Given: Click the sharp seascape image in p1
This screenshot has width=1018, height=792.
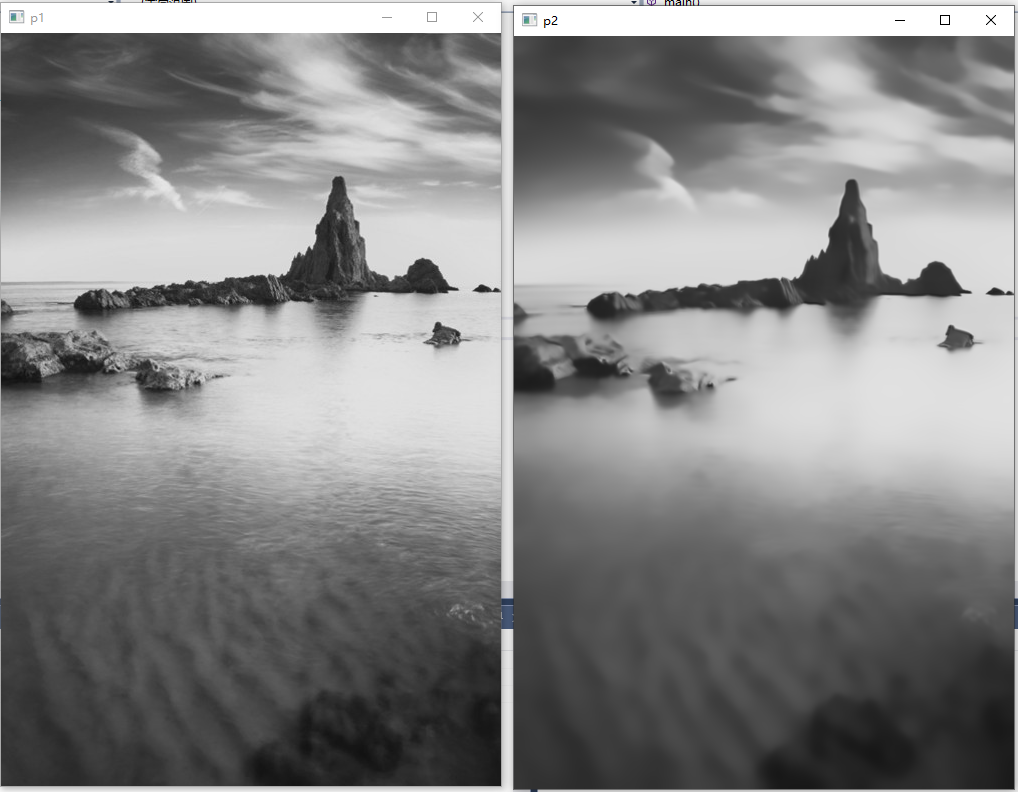Looking at the screenshot, I should pyautogui.click(x=251, y=410).
